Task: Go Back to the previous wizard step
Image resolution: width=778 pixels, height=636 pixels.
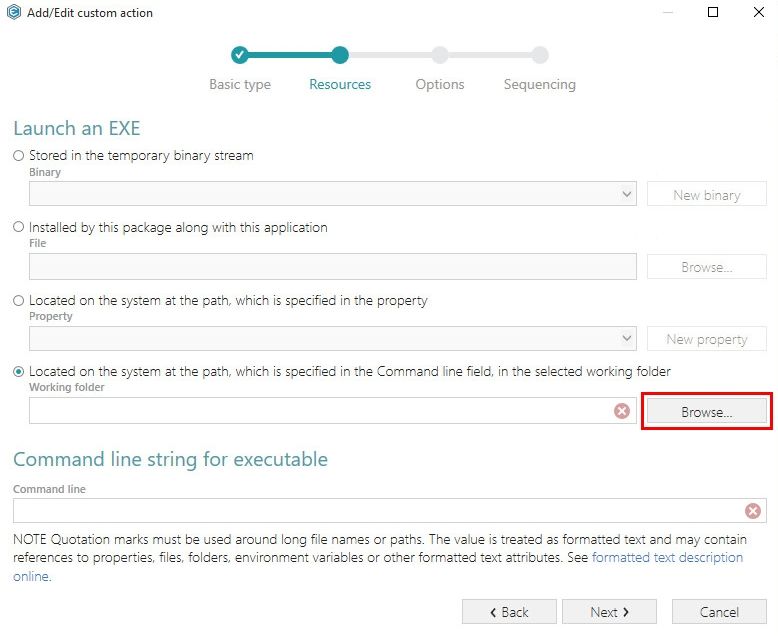Action: (x=509, y=612)
